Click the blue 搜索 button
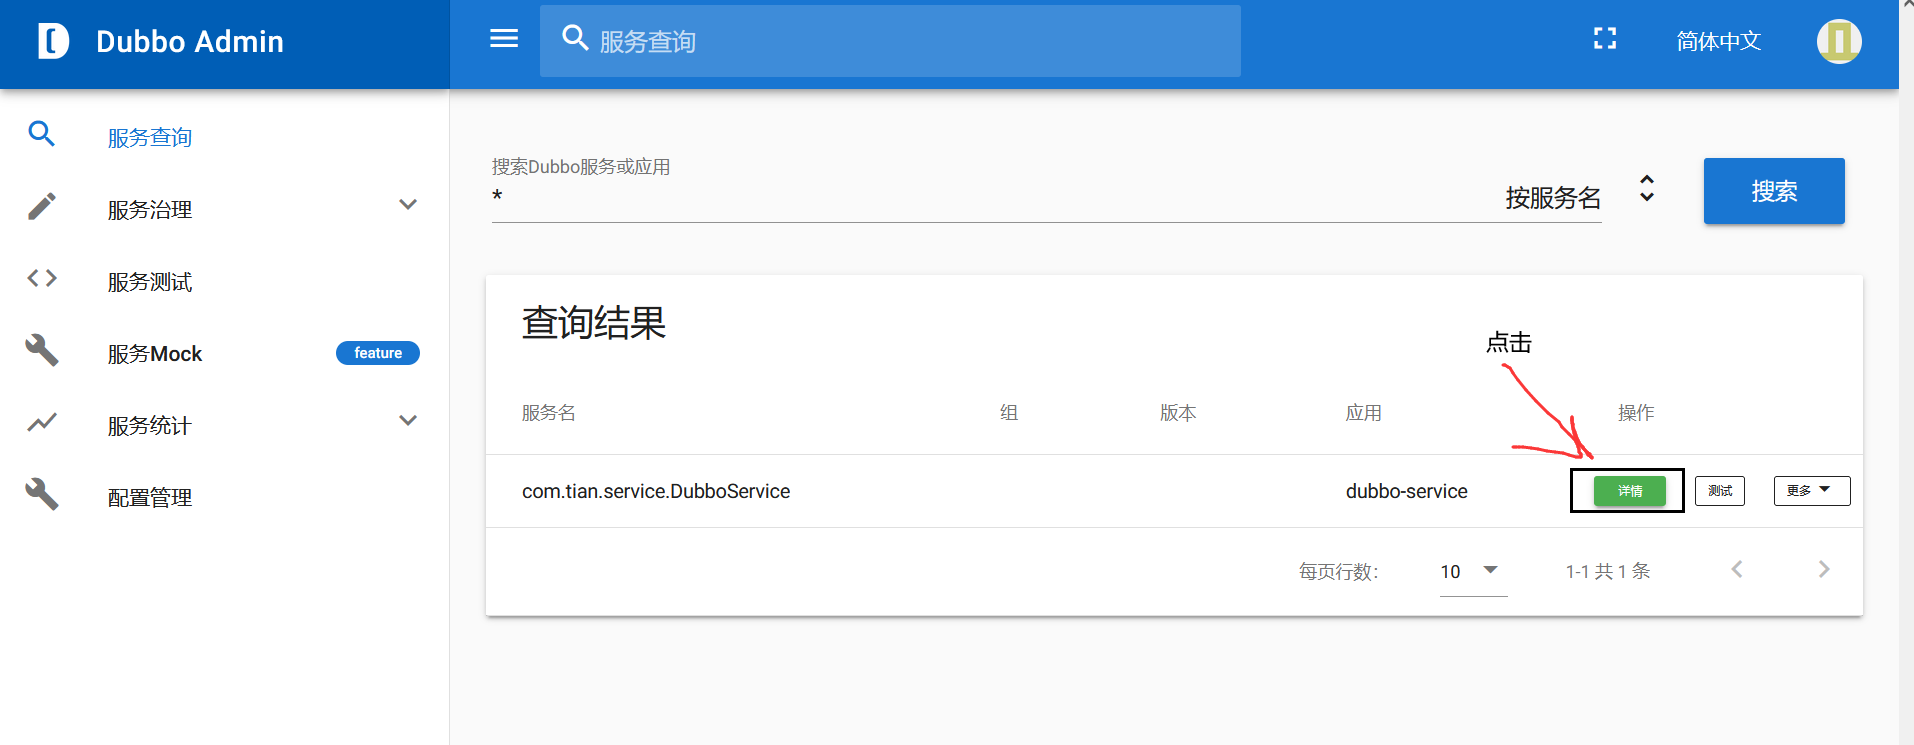The image size is (1914, 745). (1774, 191)
